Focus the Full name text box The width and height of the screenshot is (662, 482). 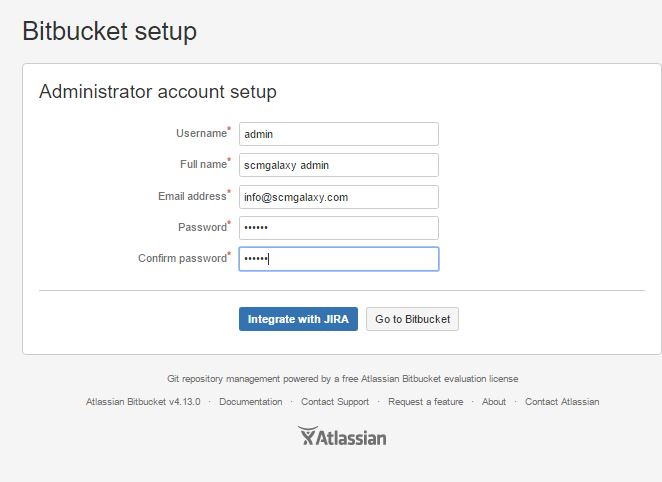pyautogui.click(x=338, y=165)
